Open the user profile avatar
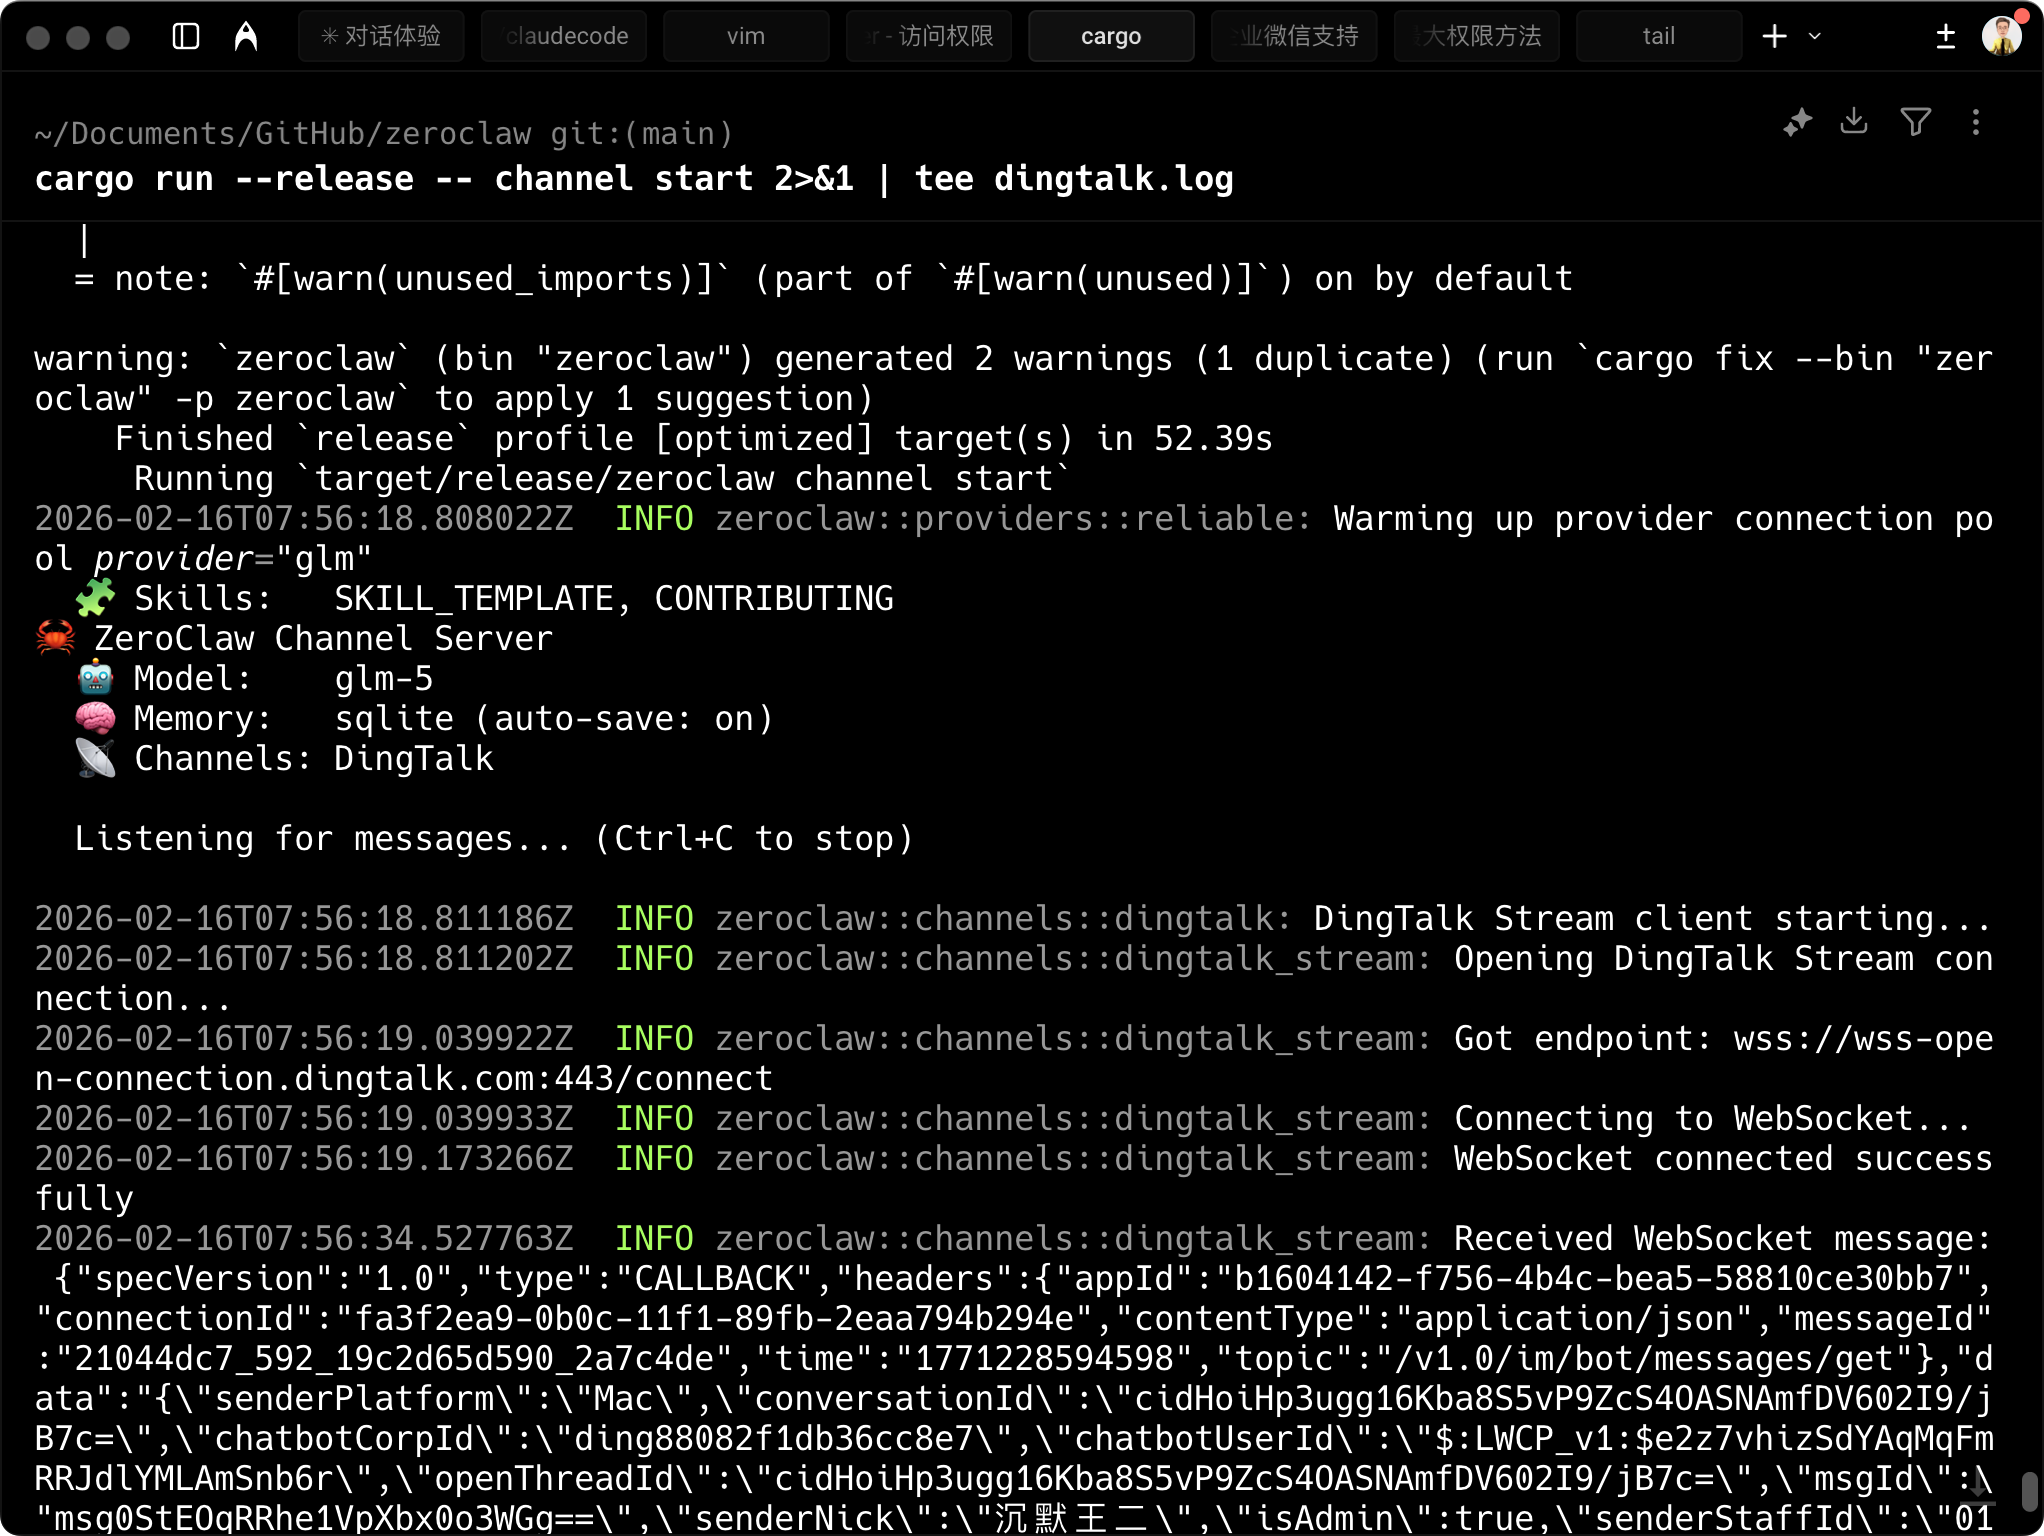Screen dimensions: 2044x1536 2001,37
